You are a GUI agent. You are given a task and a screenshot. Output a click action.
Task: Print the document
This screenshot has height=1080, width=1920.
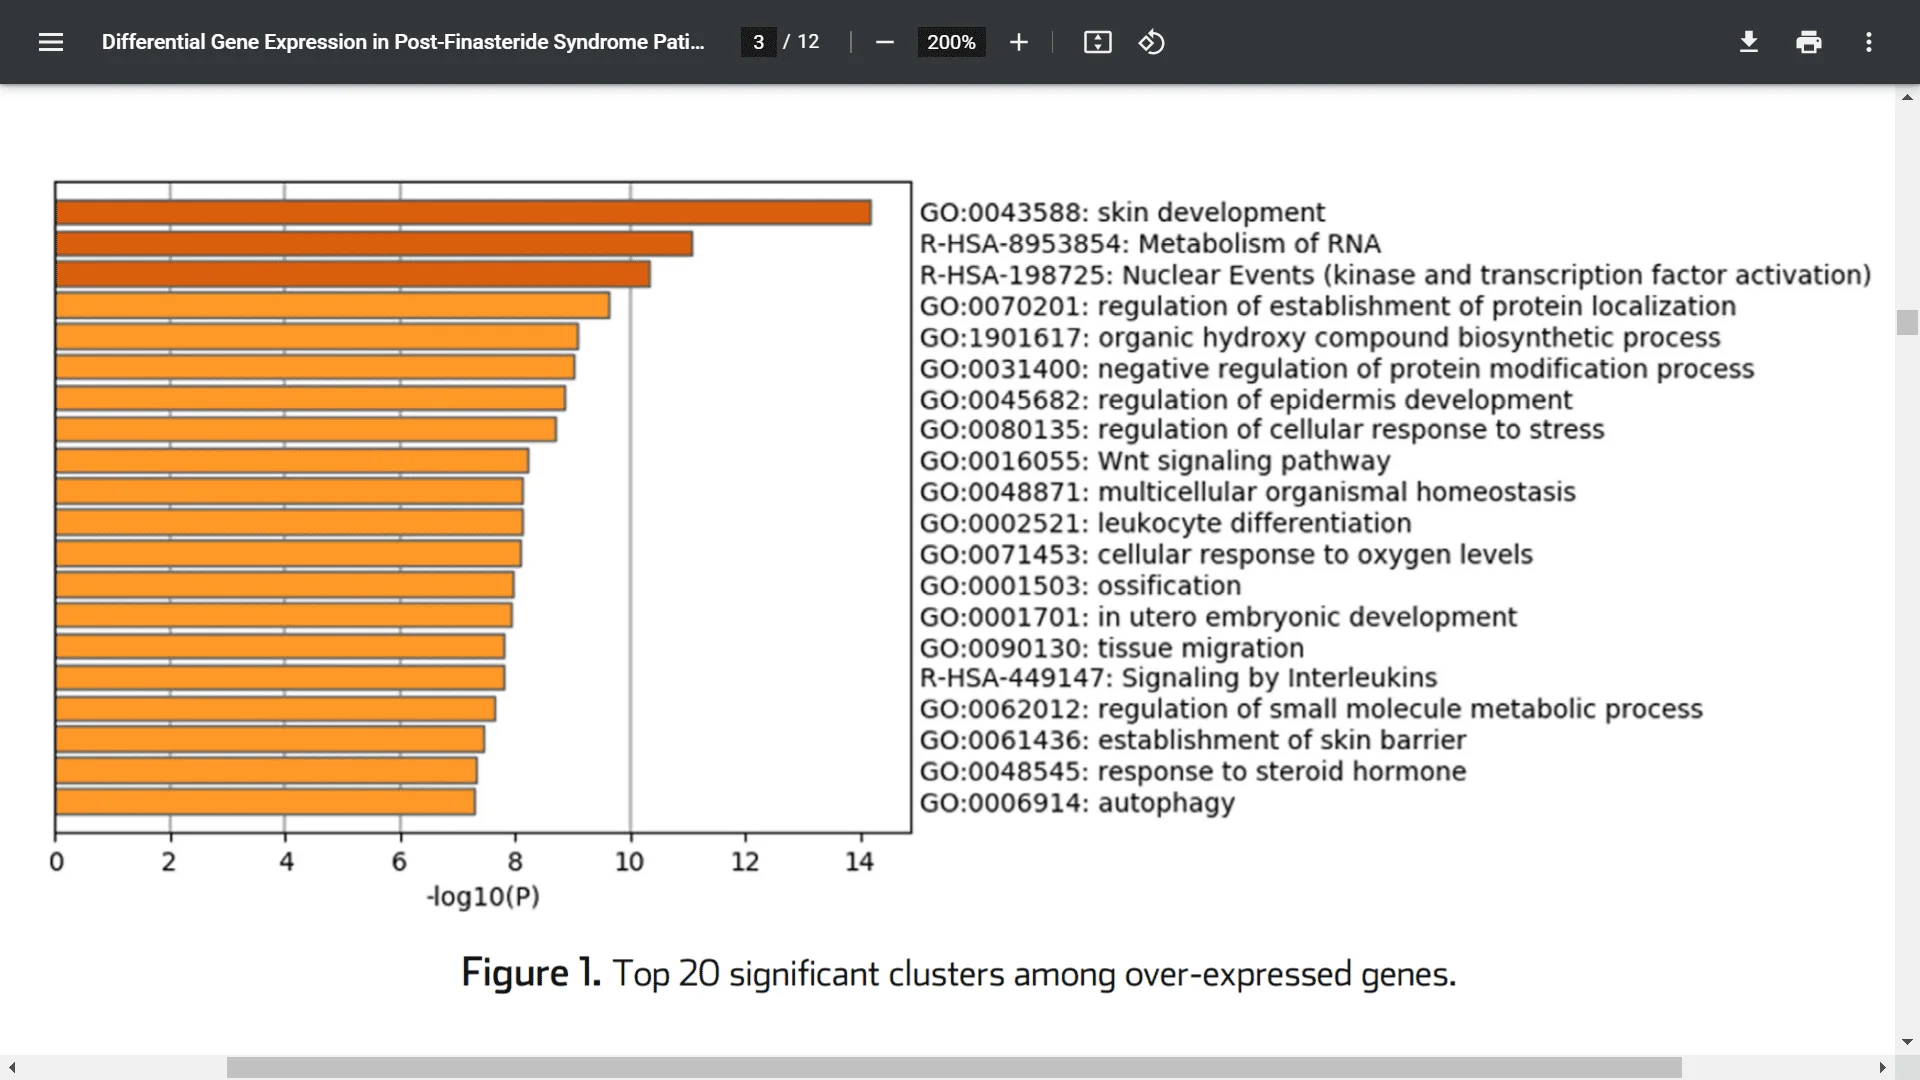(x=1808, y=42)
